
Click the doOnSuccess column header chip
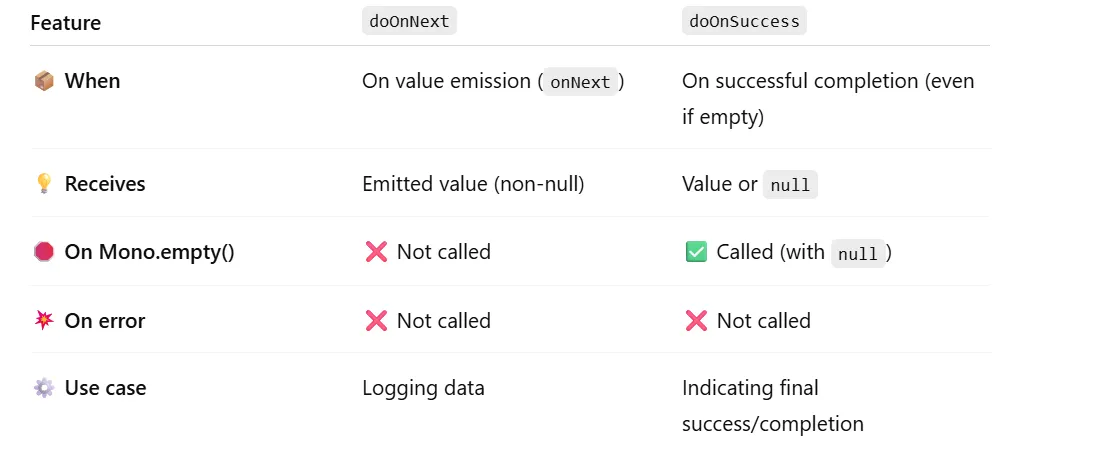click(x=744, y=21)
